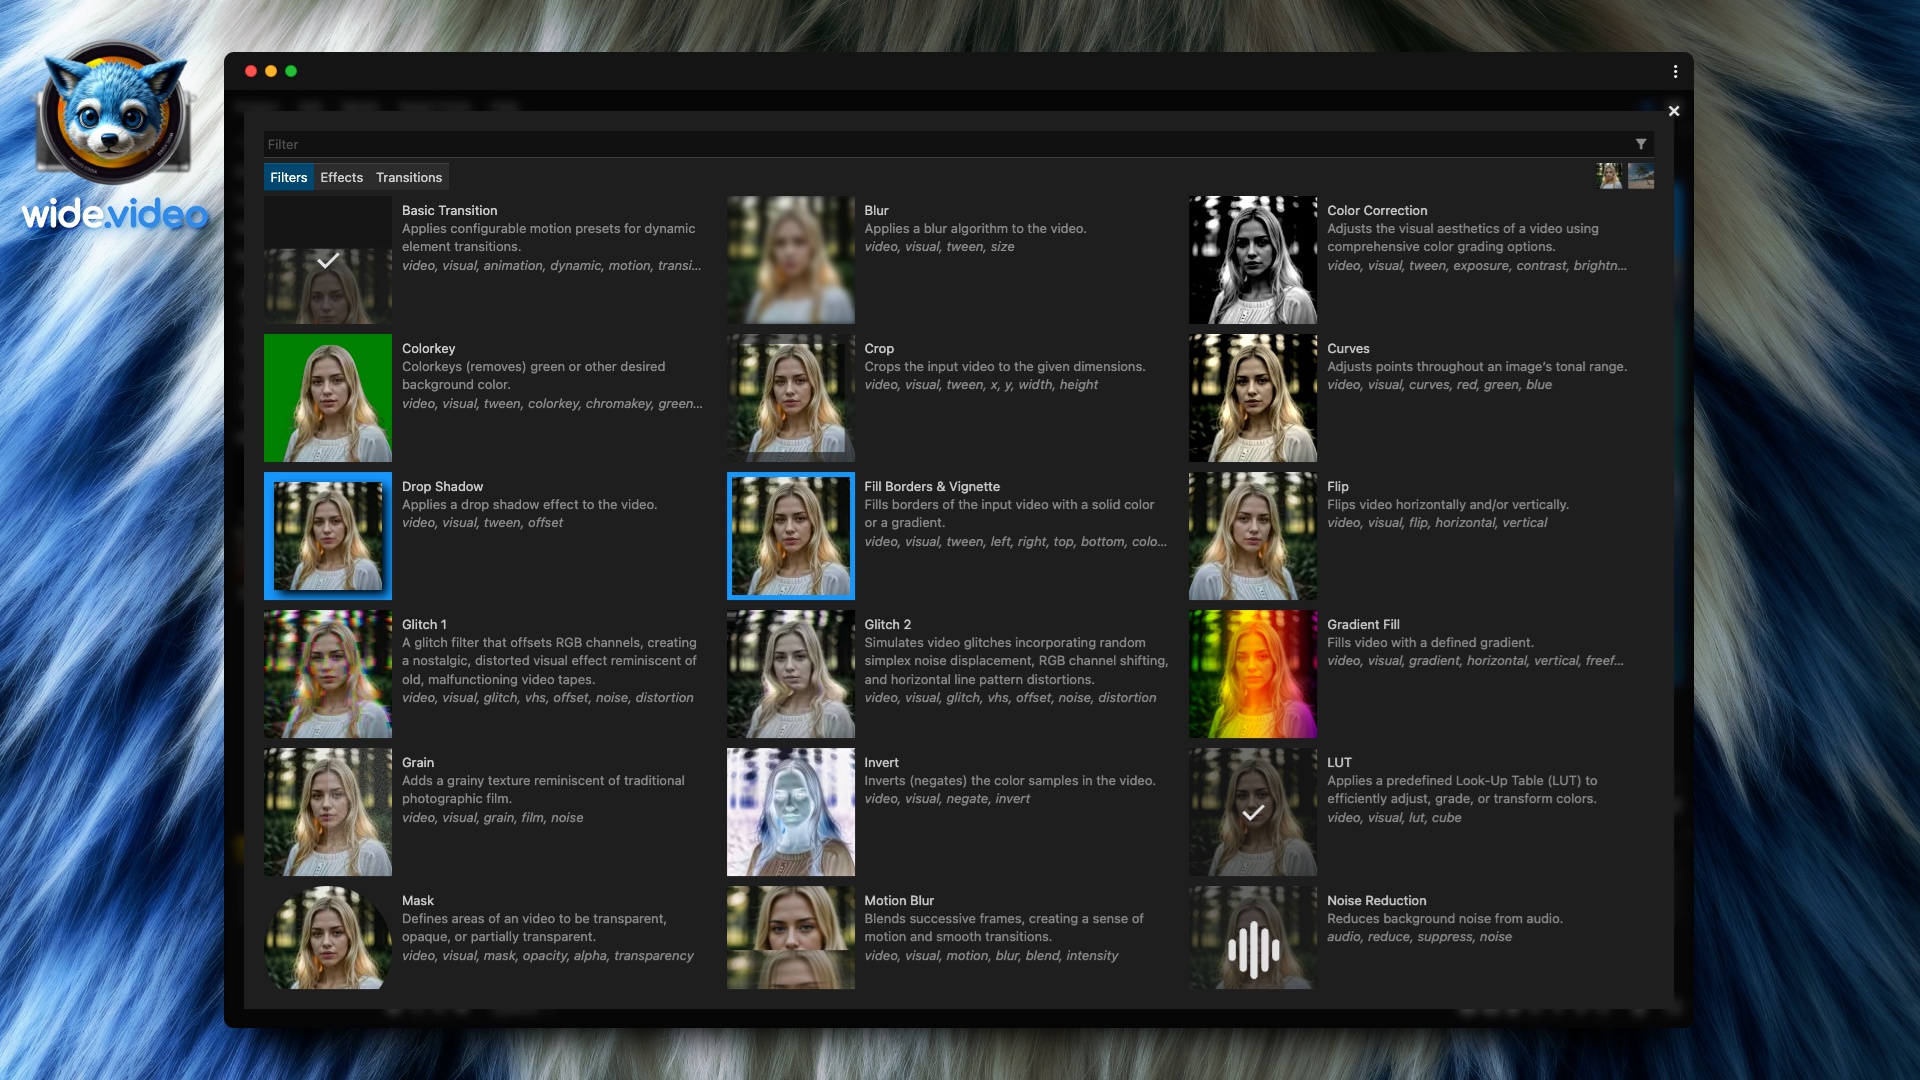Viewport: 1920px width, 1080px height.
Task: Click the Curves title text
Action: tap(1348, 348)
